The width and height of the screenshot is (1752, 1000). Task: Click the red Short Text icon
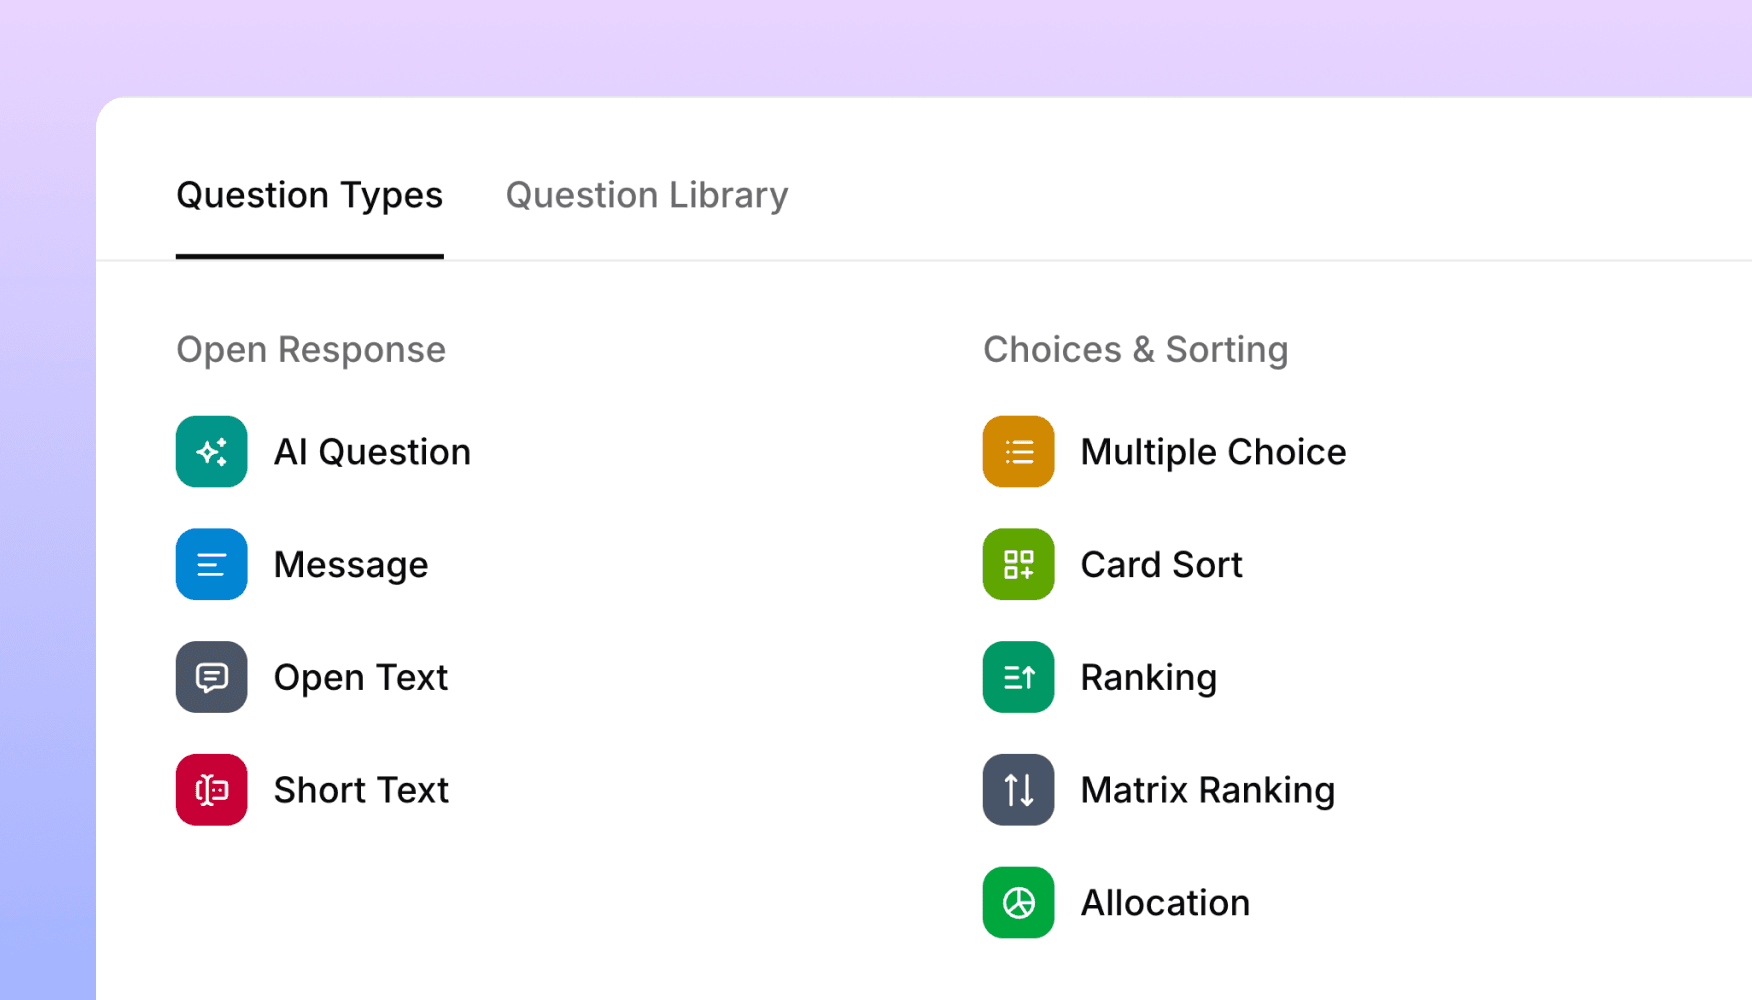[211, 790]
